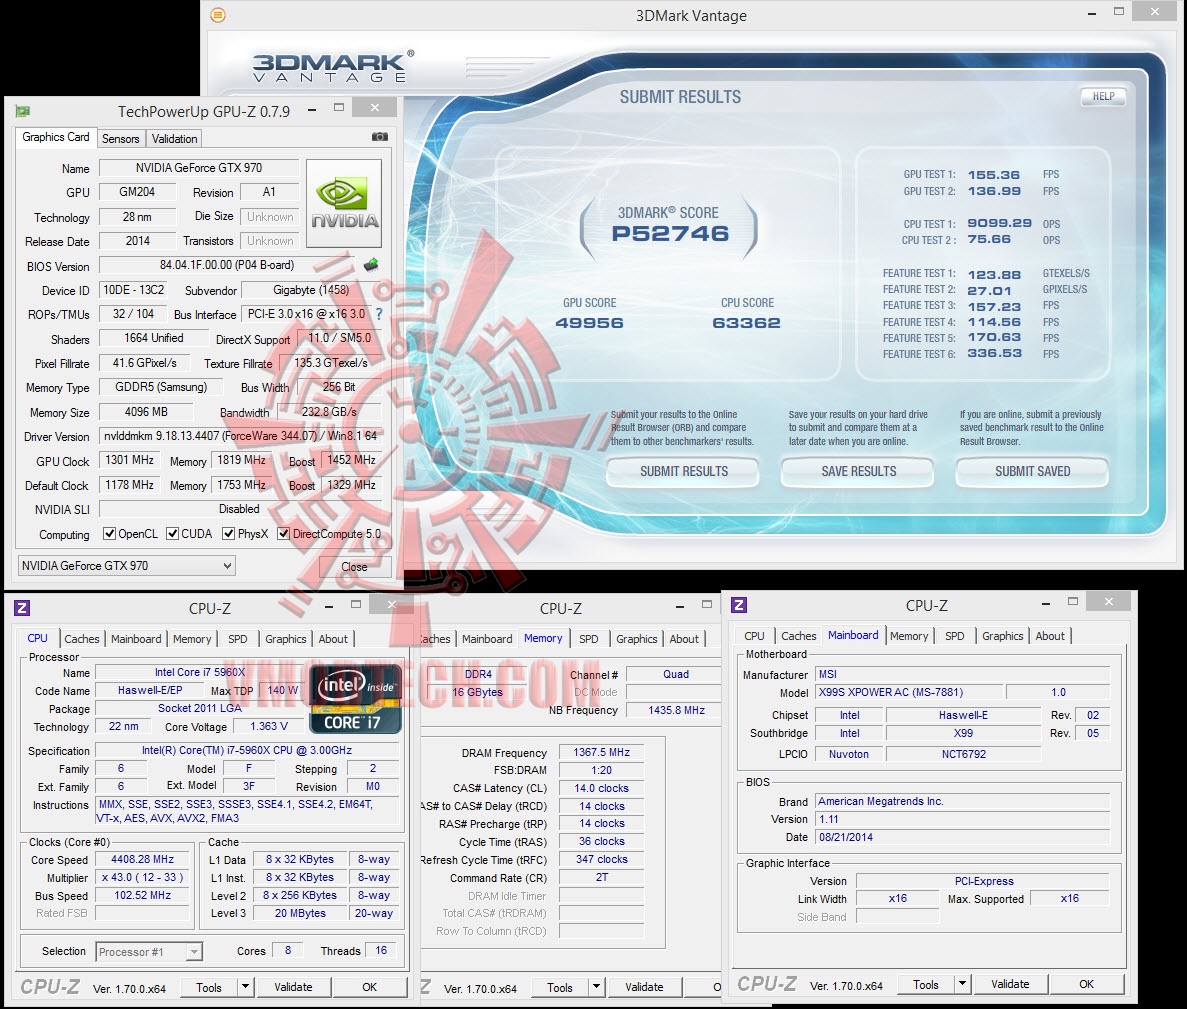This screenshot has height=1009, width=1187.
Task: Select About tab in Mainboard CPU-Z window
Action: pyautogui.click(x=1050, y=636)
